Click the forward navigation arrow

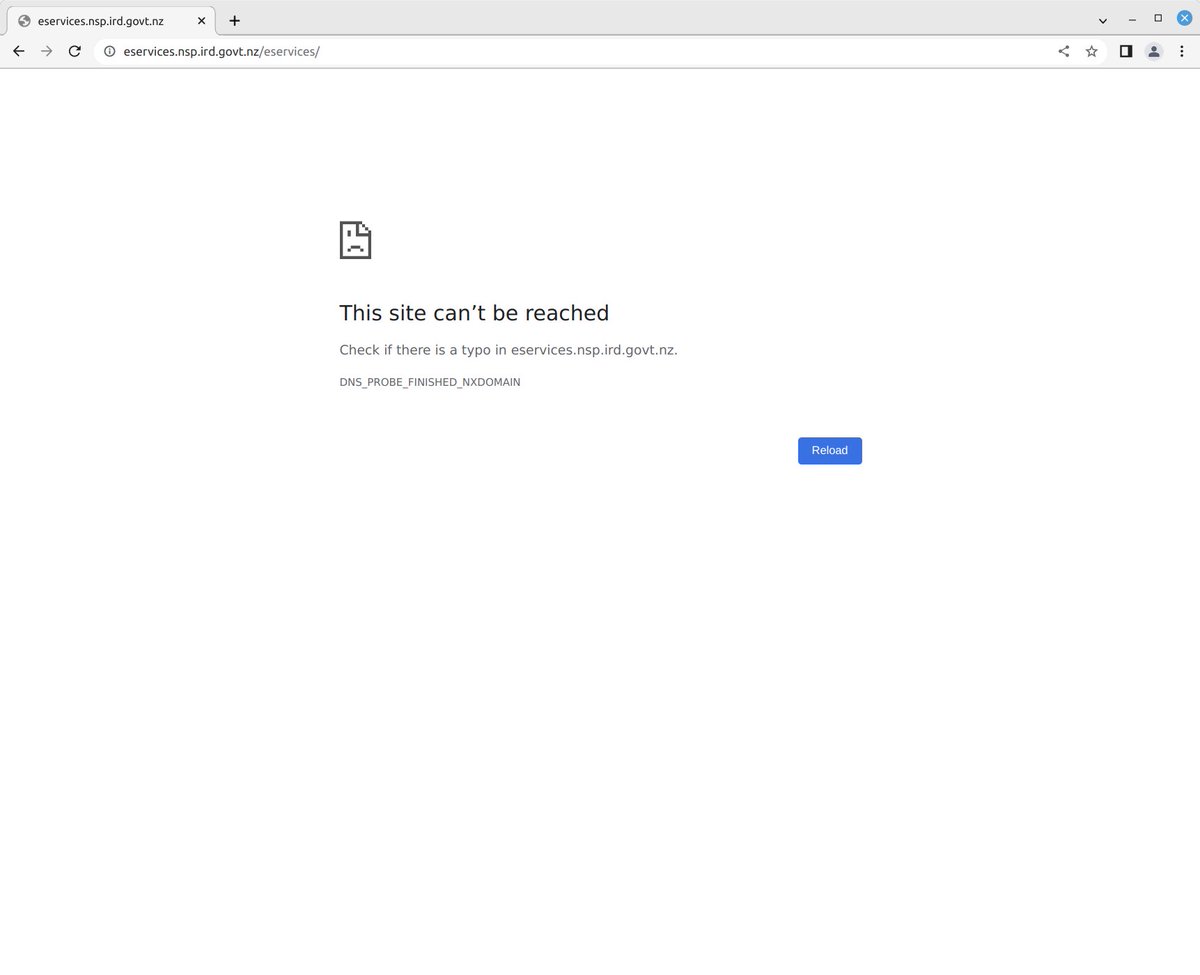click(x=46, y=51)
